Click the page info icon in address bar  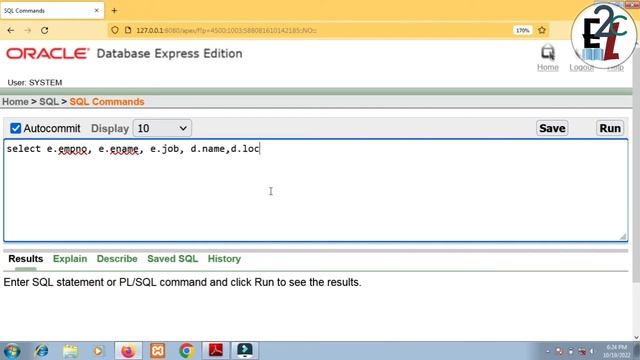click(128, 30)
